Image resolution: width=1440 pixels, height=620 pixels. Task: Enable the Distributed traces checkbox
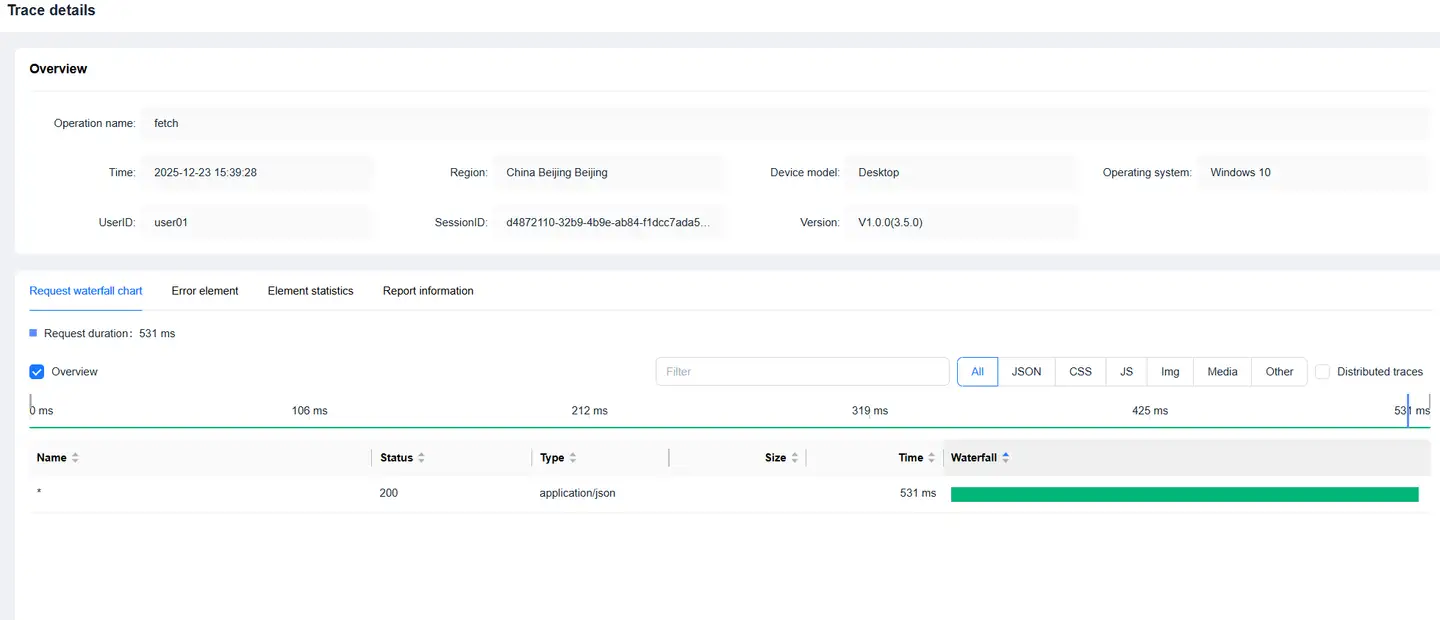(x=1323, y=372)
